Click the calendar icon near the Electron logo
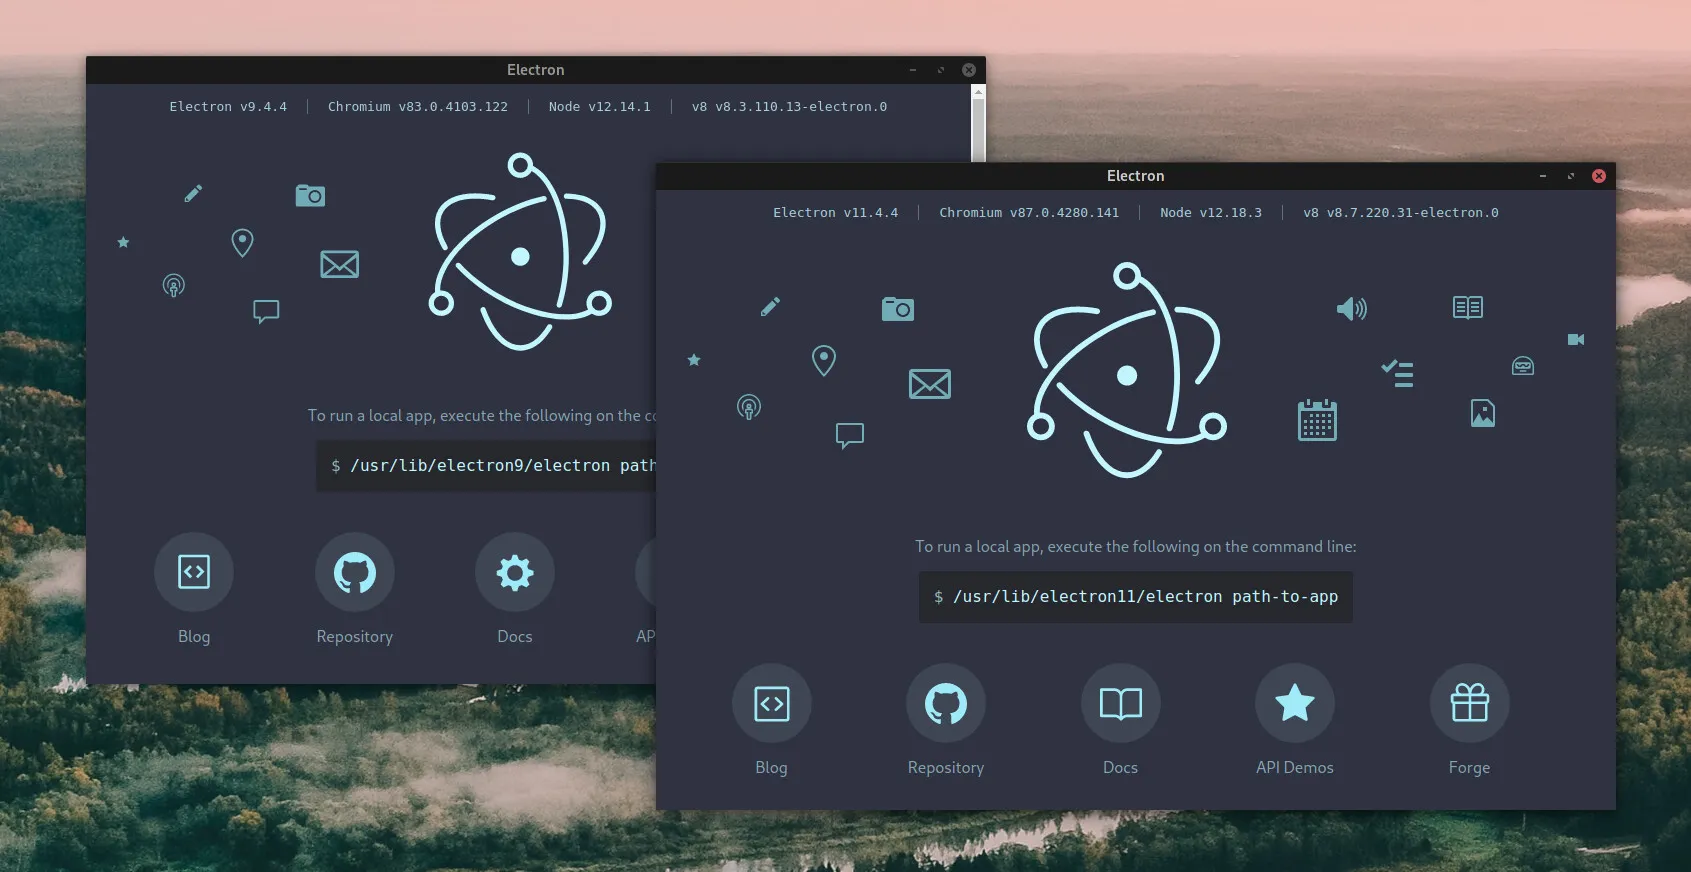The image size is (1691, 872). click(1316, 421)
